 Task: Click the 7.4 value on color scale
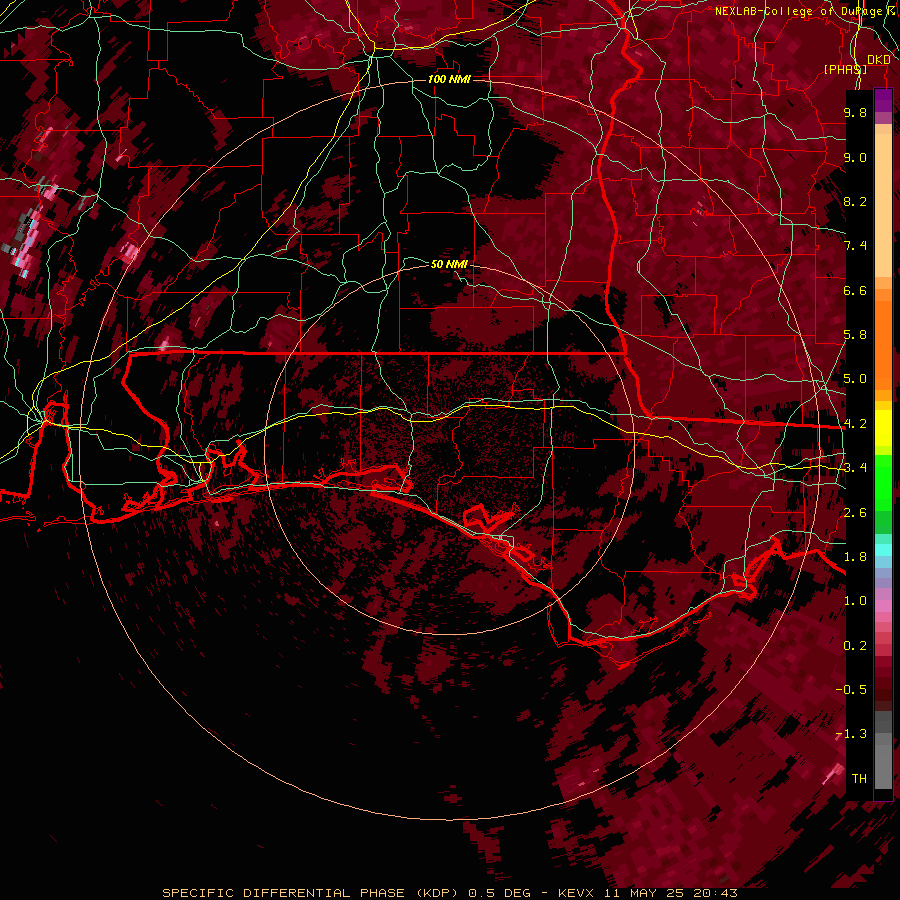pyautogui.click(x=855, y=246)
